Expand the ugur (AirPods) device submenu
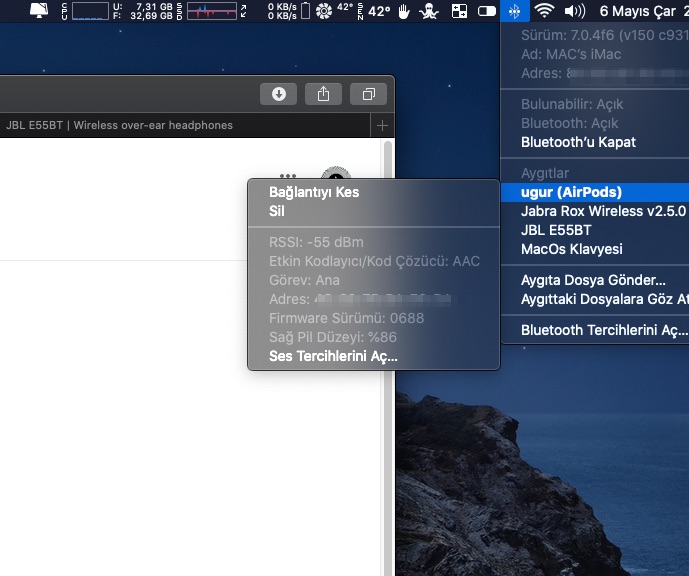689x576 pixels. [x=571, y=192]
